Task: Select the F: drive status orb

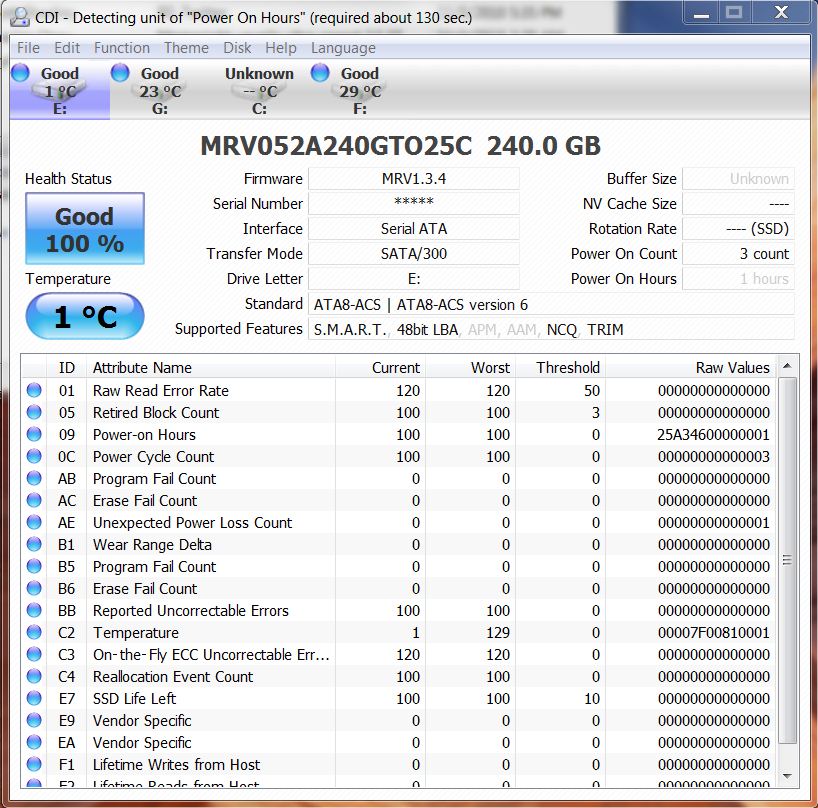Action: pos(320,73)
